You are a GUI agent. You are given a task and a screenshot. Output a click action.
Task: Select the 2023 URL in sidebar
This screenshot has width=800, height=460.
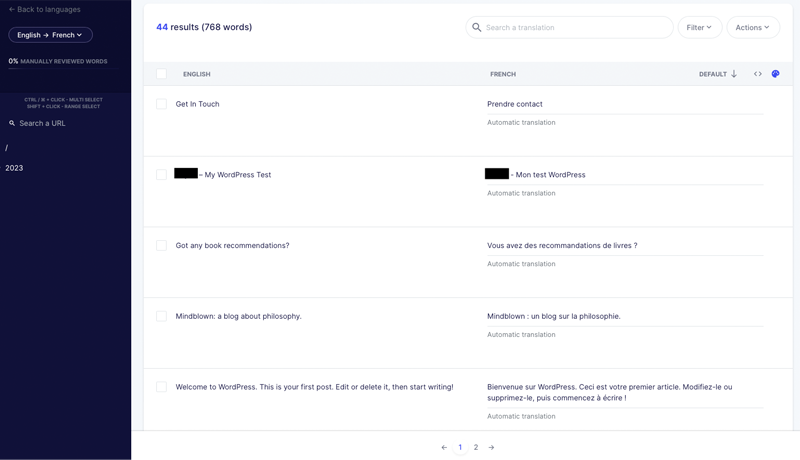14,168
